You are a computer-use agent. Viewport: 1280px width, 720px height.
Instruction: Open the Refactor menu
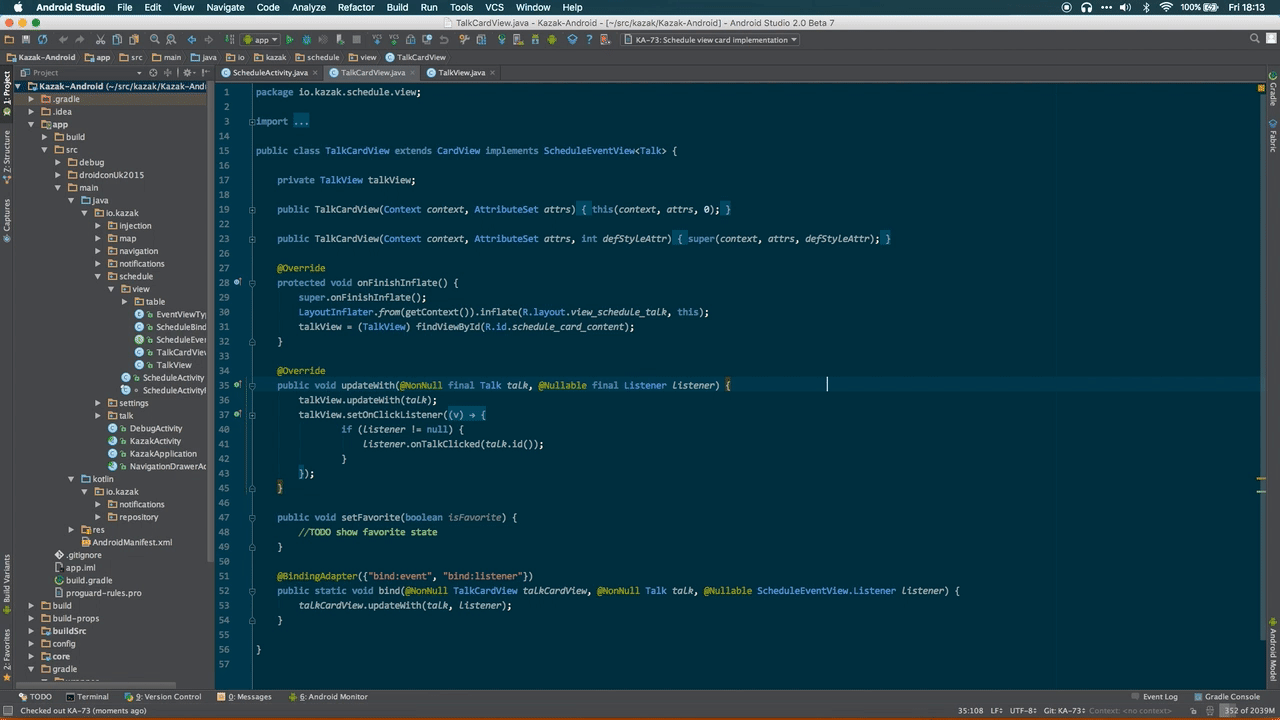(x=356, y=7)
